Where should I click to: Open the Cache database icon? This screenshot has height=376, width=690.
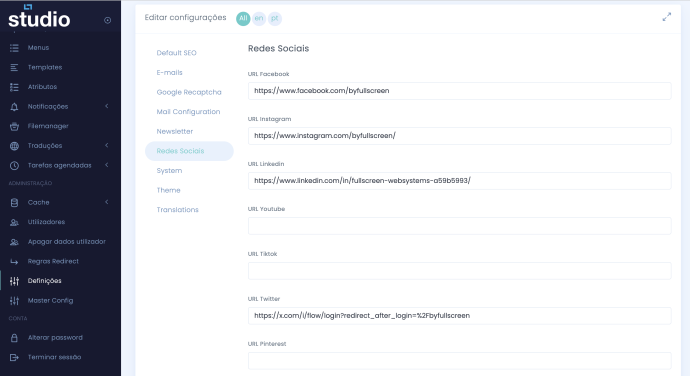click(15, 203)
